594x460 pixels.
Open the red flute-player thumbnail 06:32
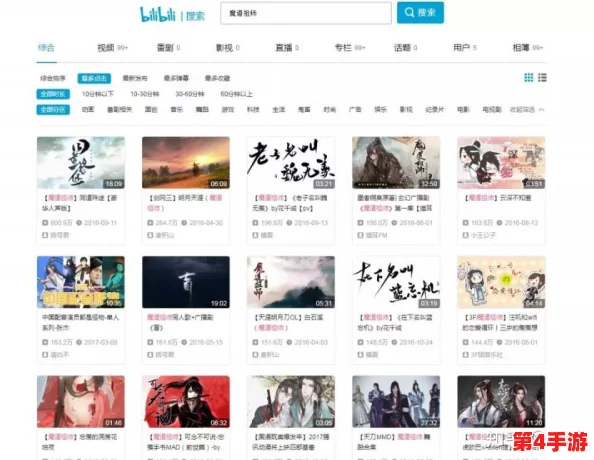[x=186, y=402]
